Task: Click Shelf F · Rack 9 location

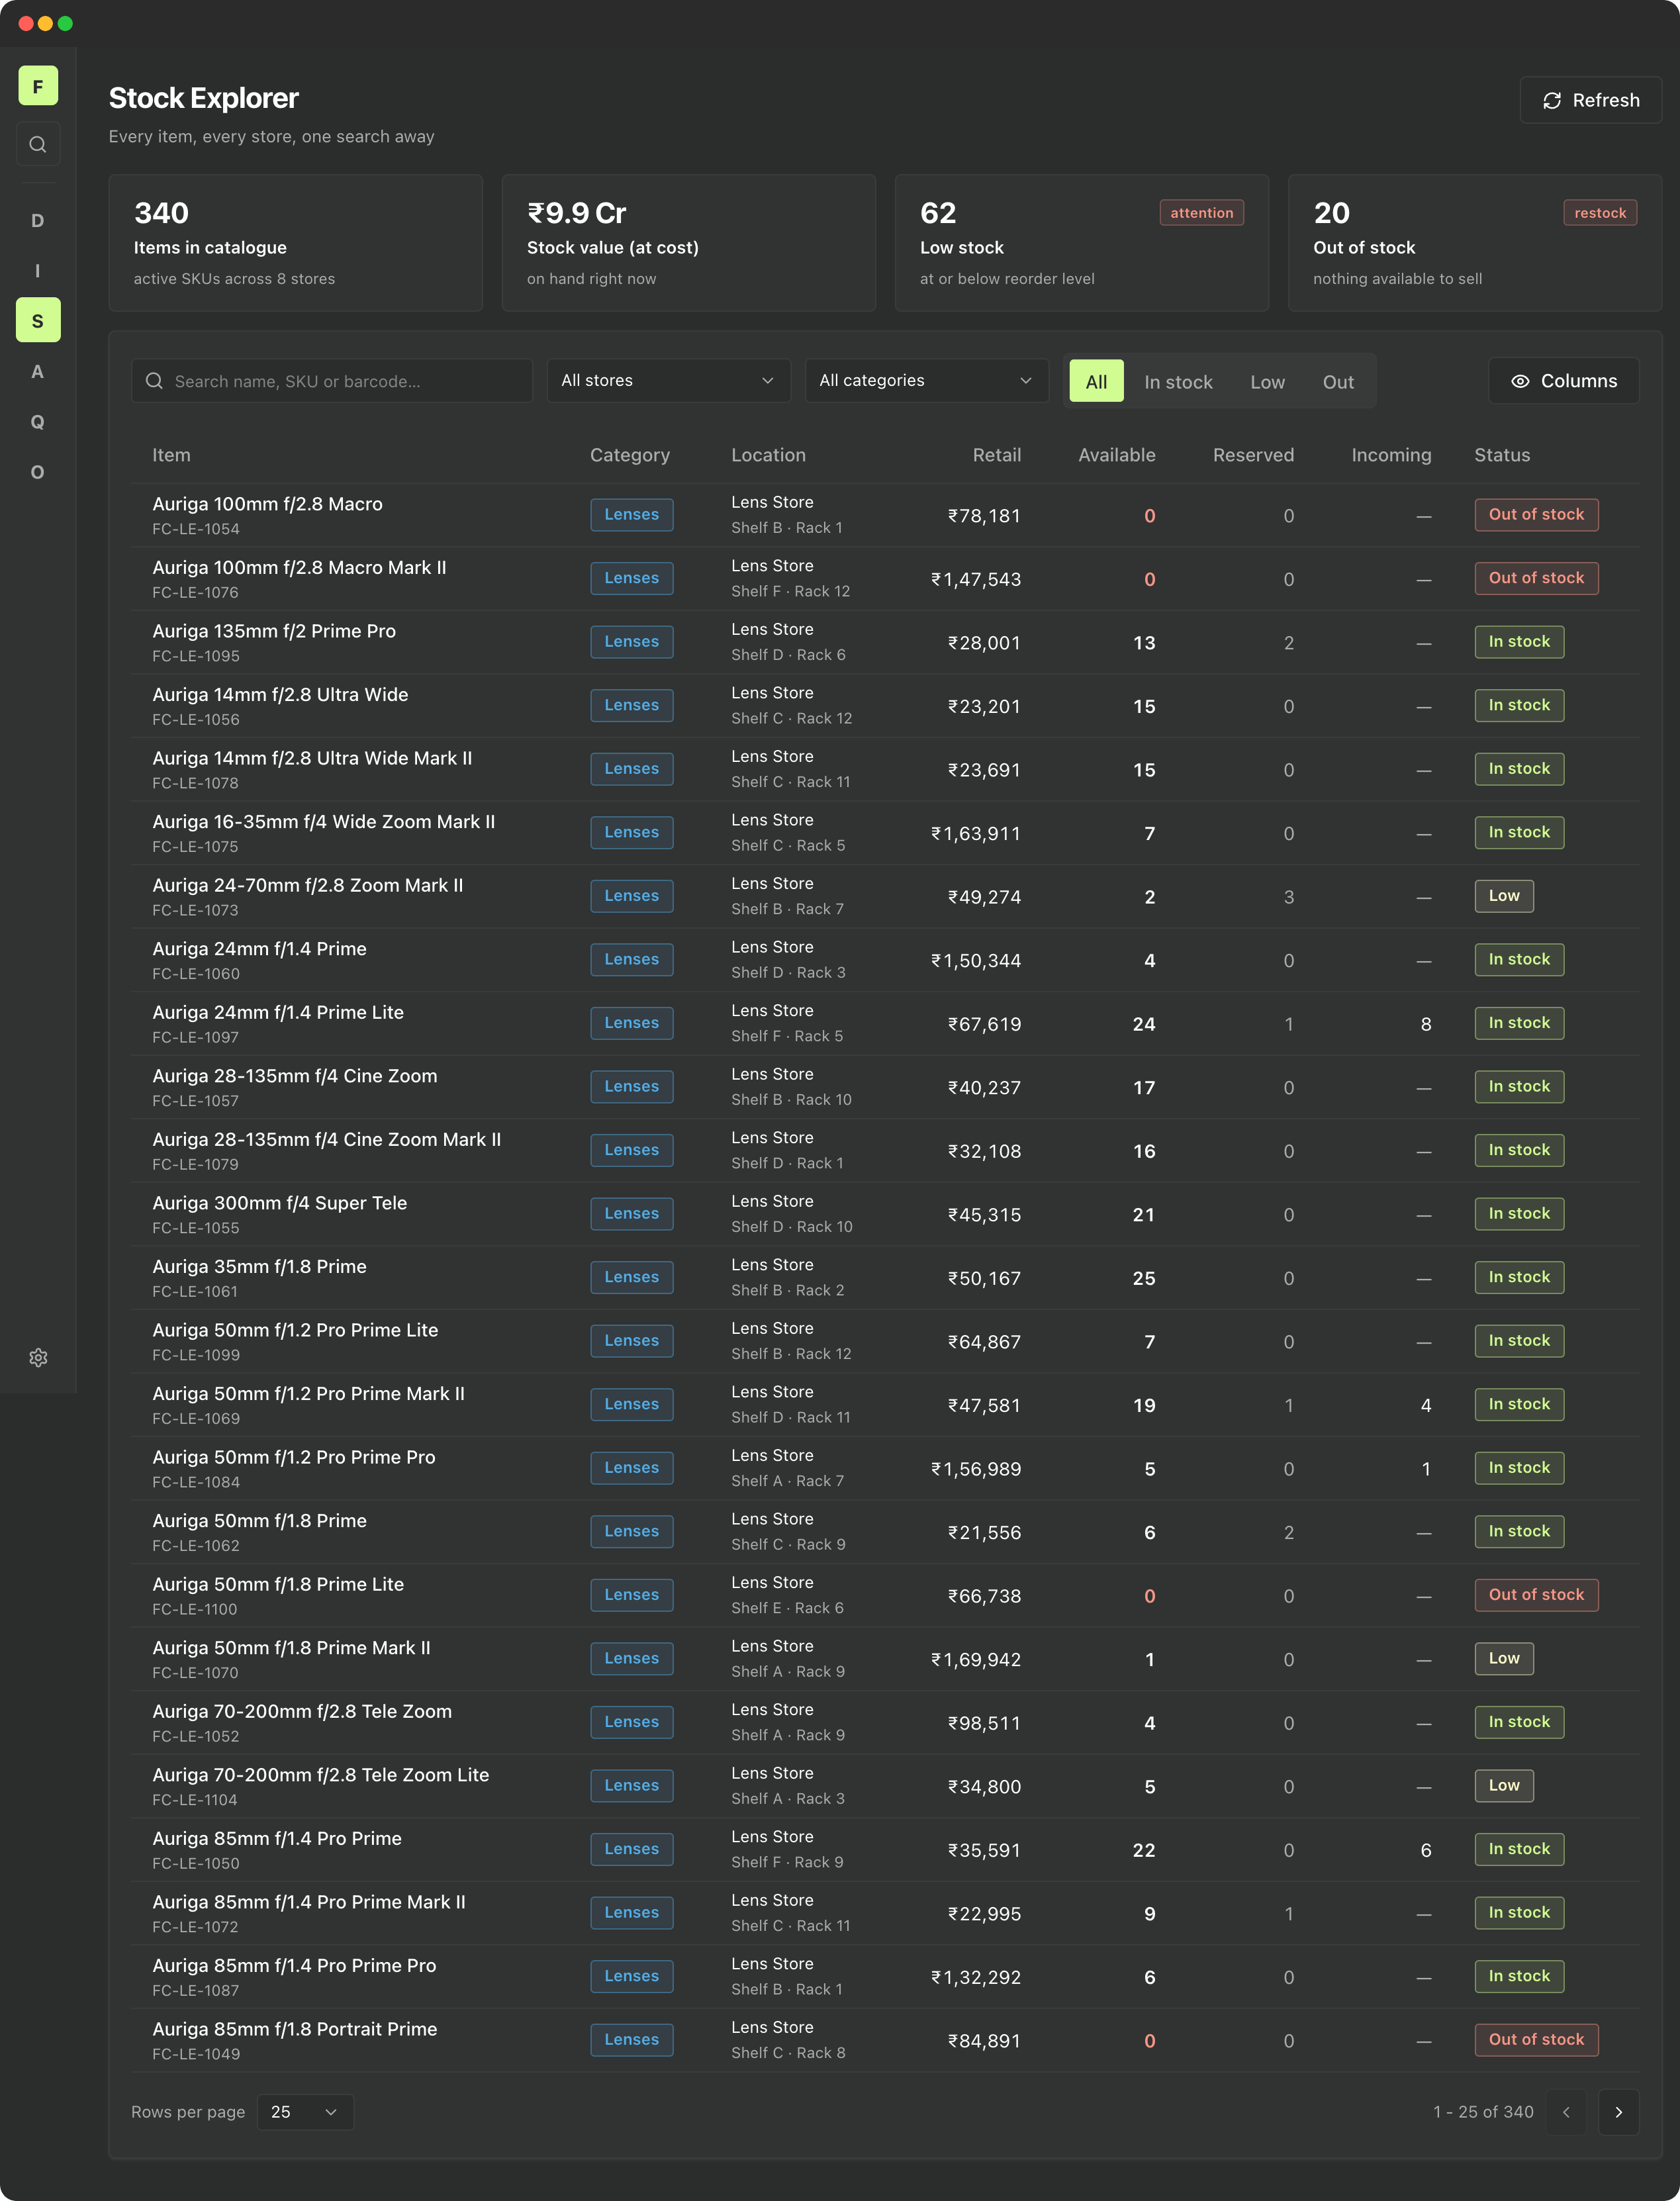Action: click(787, 1862)
